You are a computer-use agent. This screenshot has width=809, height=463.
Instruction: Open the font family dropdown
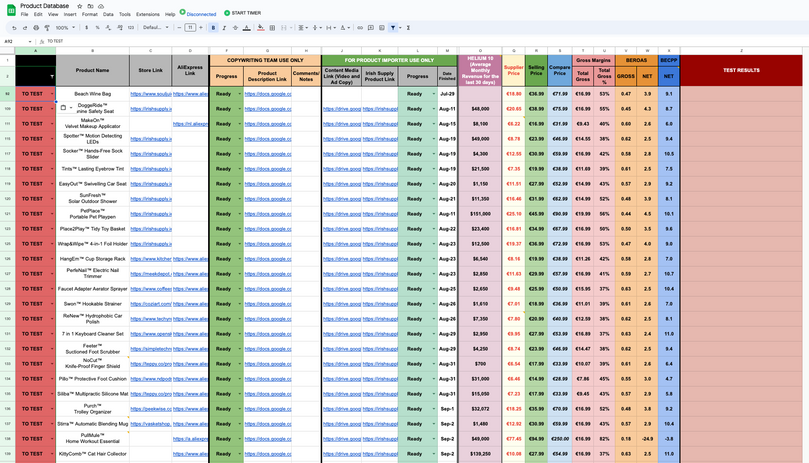tap(156, 28)
